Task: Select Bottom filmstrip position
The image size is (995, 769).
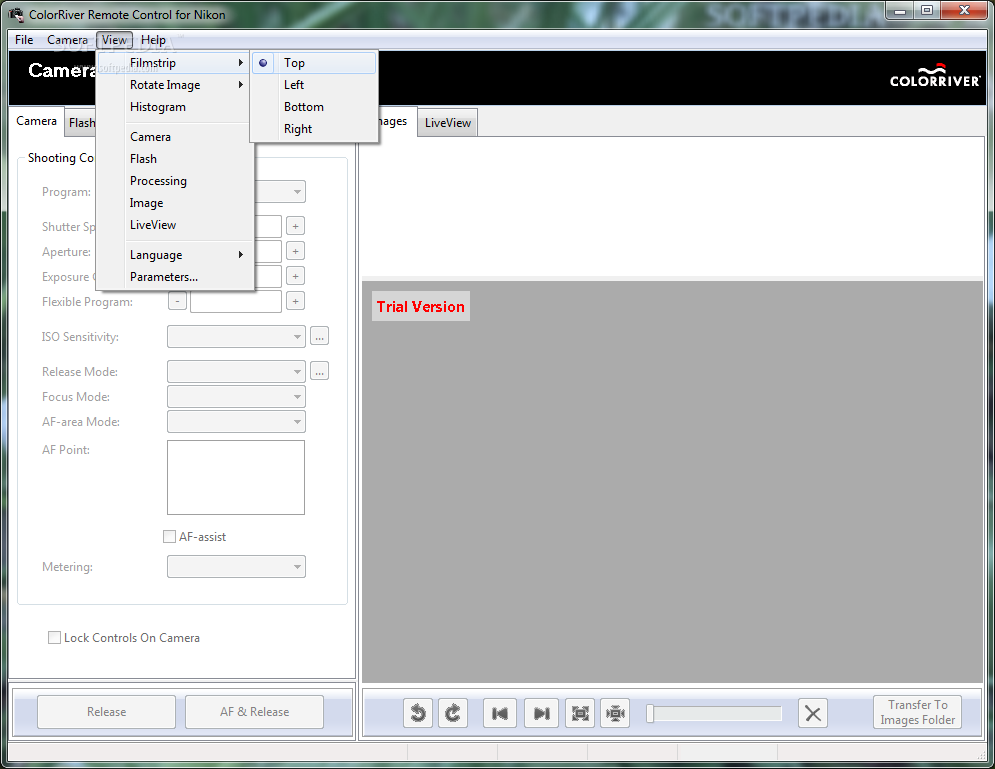Action: click(314, 107)
